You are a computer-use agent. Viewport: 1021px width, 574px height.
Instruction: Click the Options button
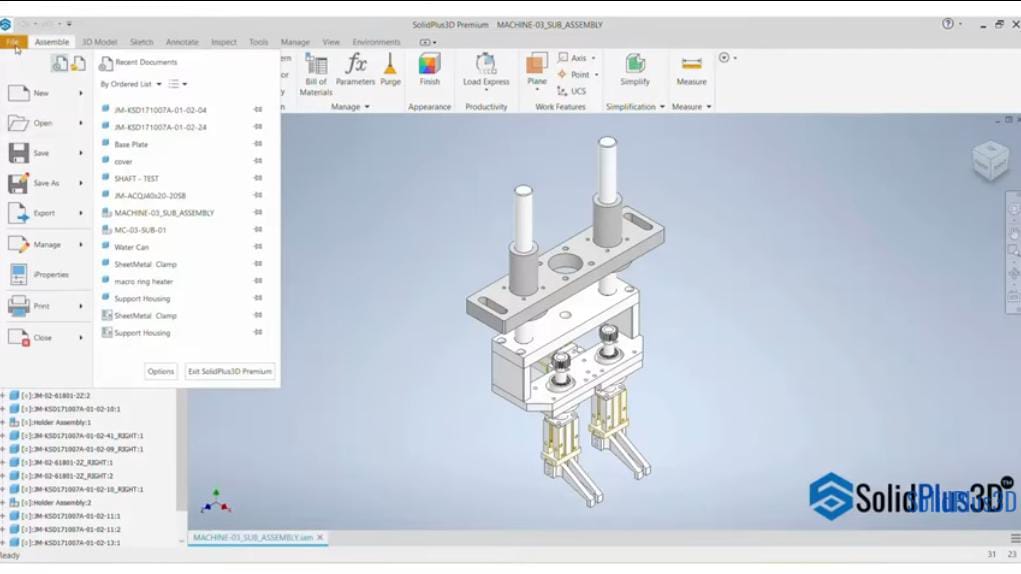pos(161,371)
